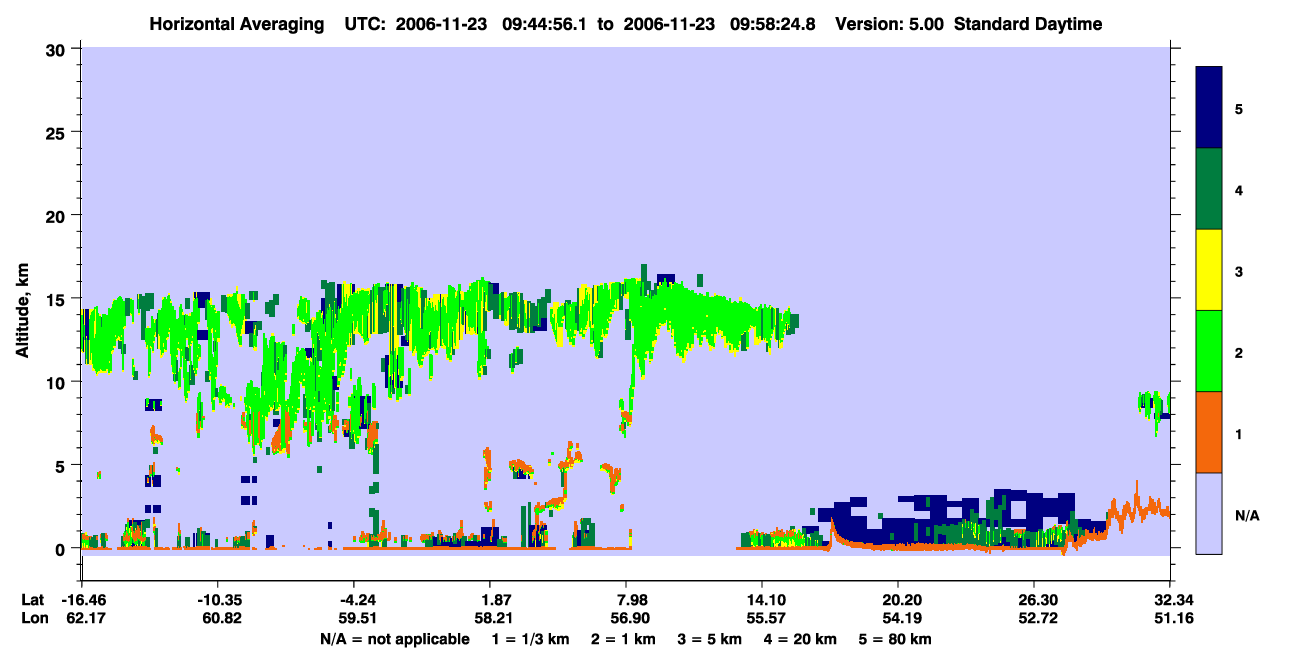Click the '3 = 5 km' legend entry
The width and height of the screenshot is (1300, 667).
pyautogui.click(x=710, y=639)
